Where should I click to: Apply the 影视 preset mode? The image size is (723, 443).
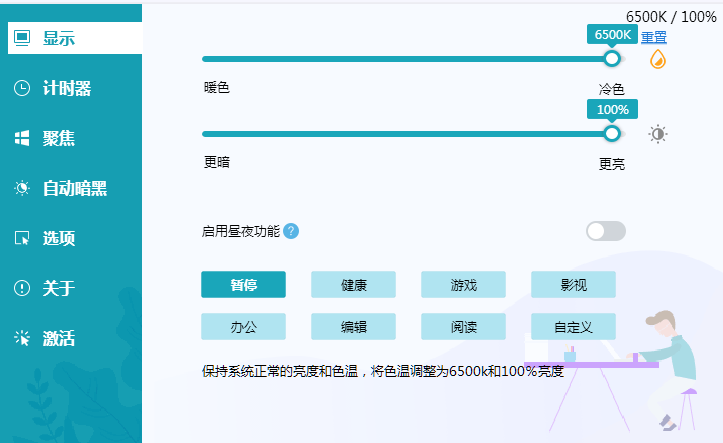[x=573, y=285]
